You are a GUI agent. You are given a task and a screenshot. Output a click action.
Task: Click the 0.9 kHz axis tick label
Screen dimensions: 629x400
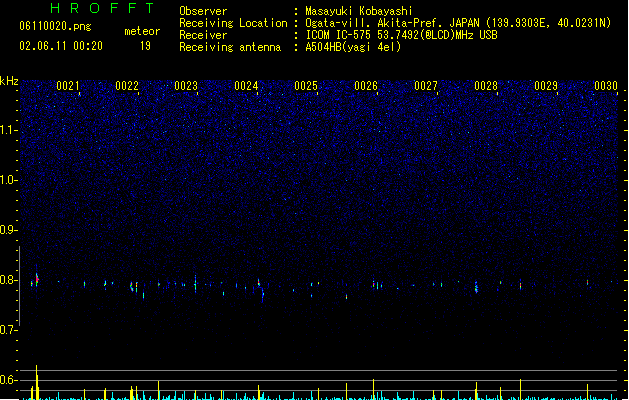tap(8, 230)
